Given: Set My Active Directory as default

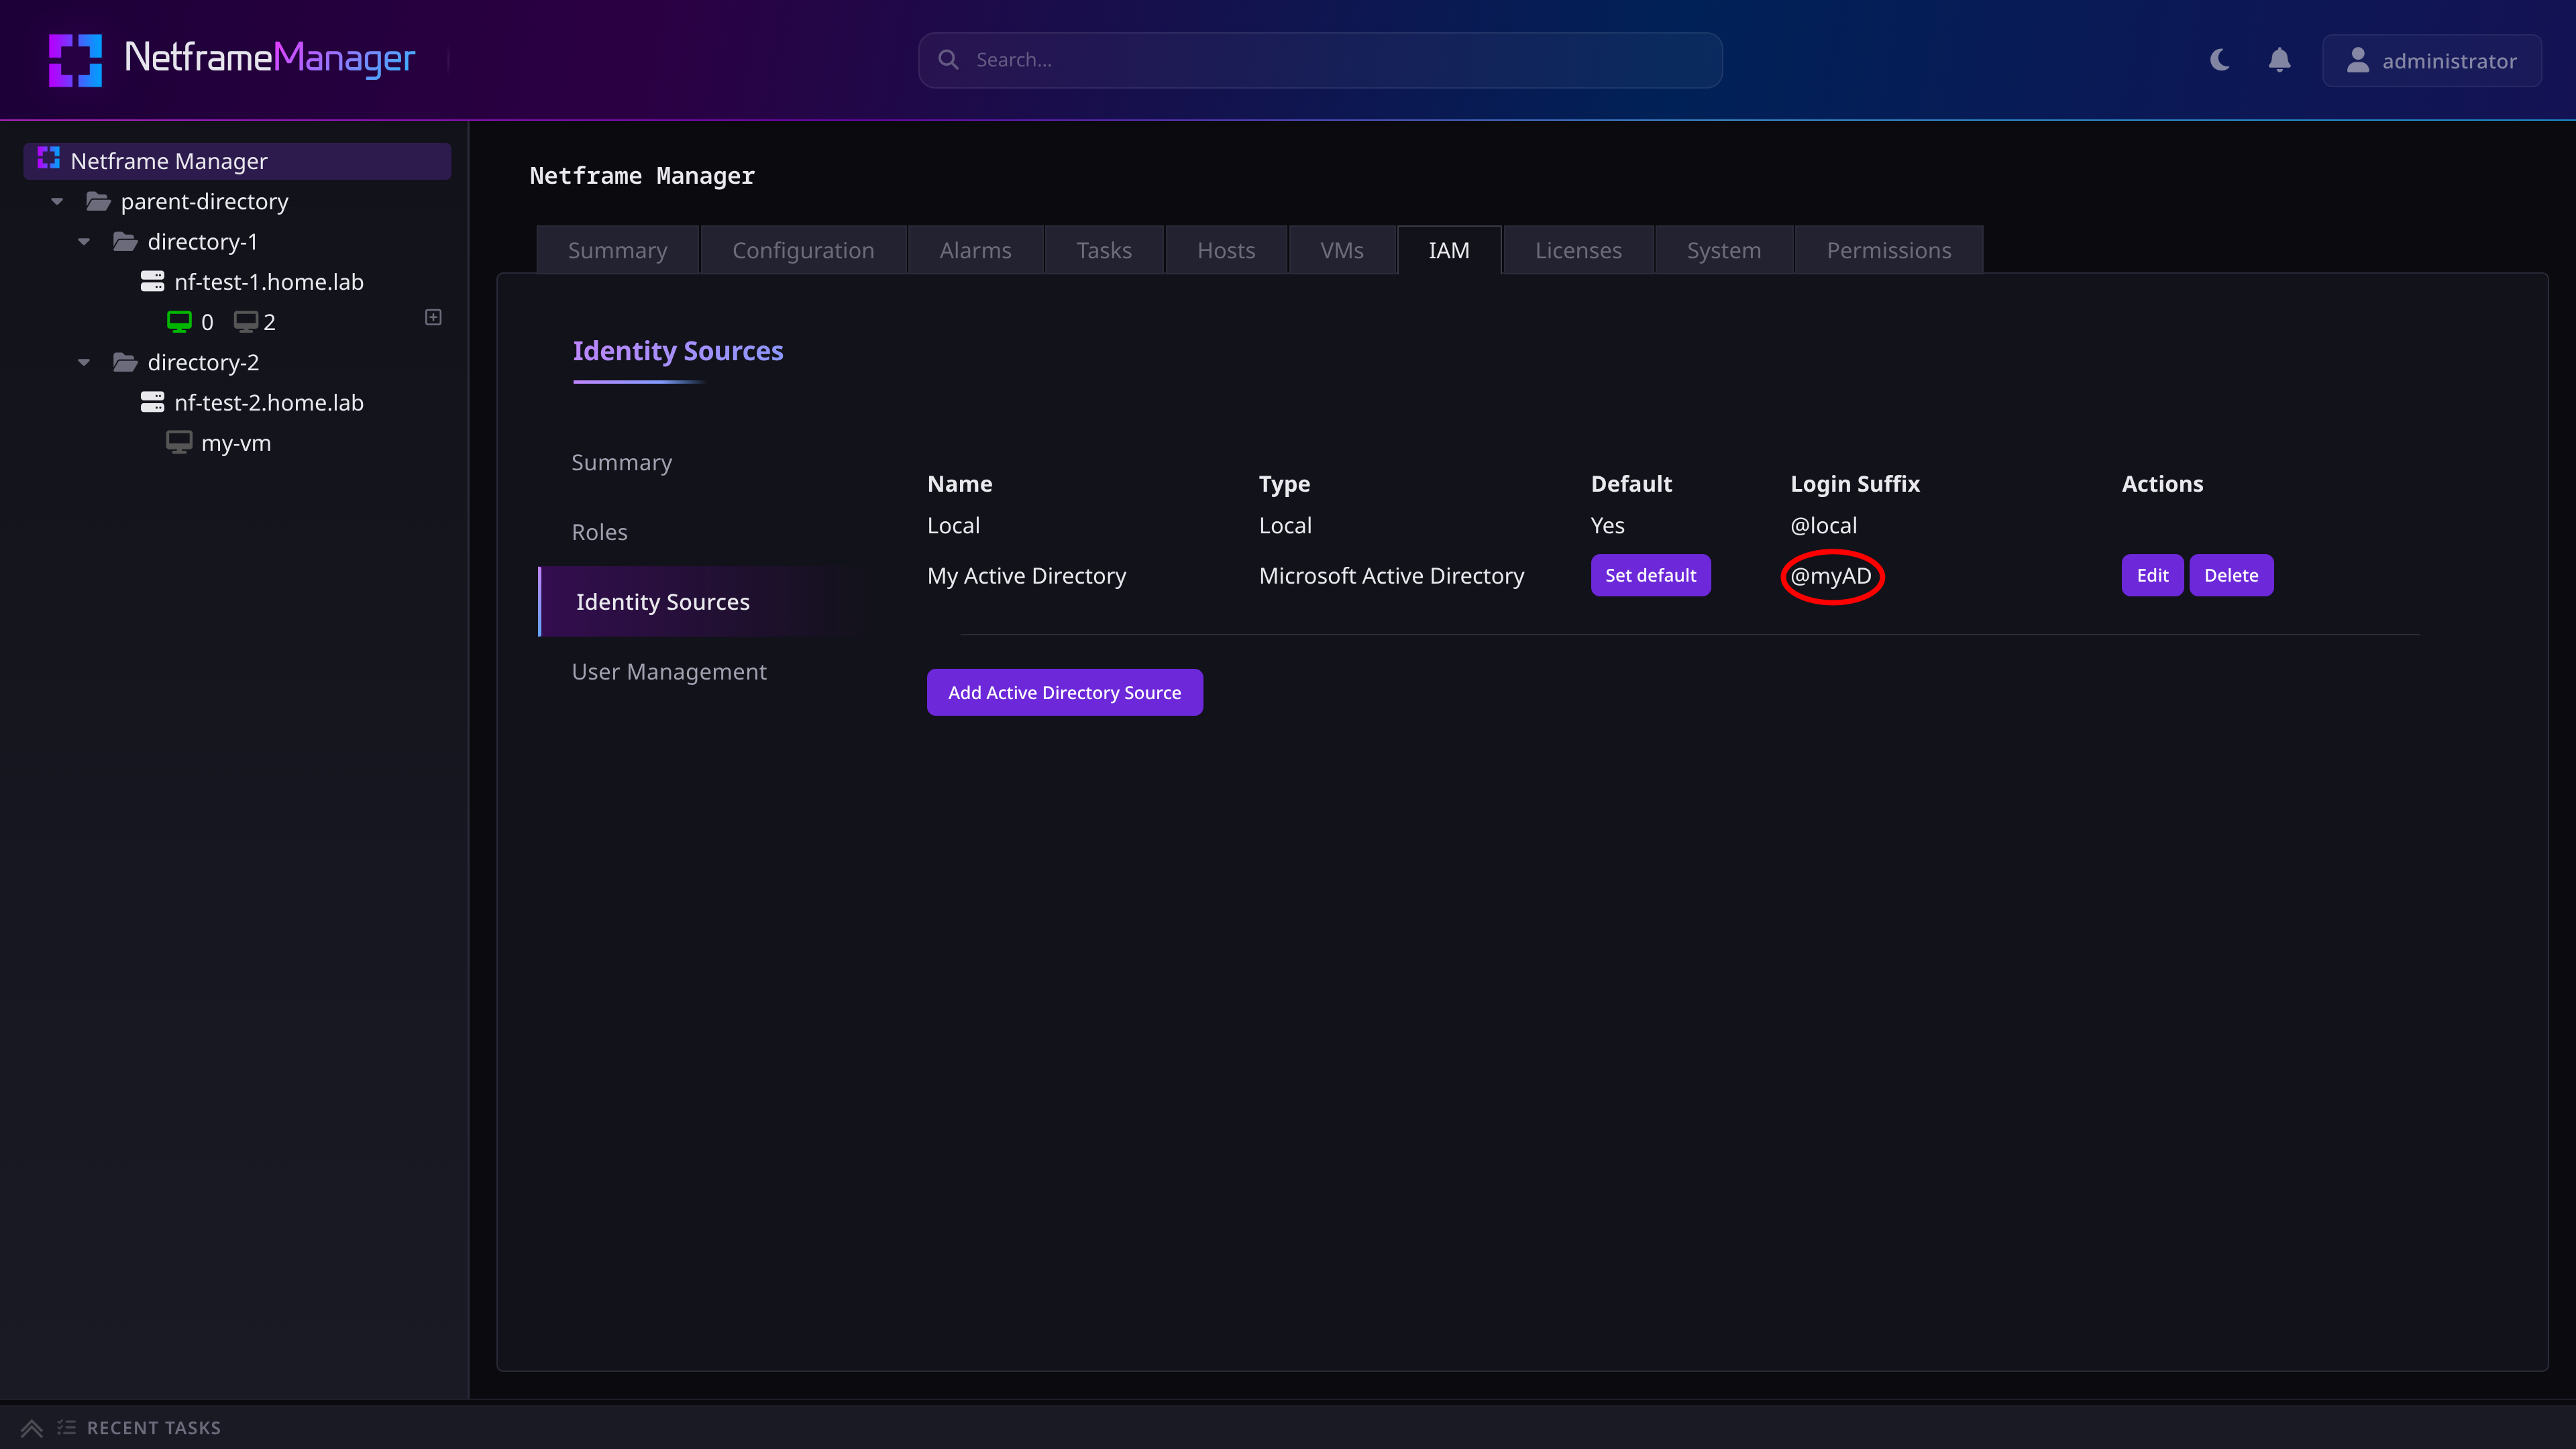Looking at the screenshot, I should click(1650, 575).
